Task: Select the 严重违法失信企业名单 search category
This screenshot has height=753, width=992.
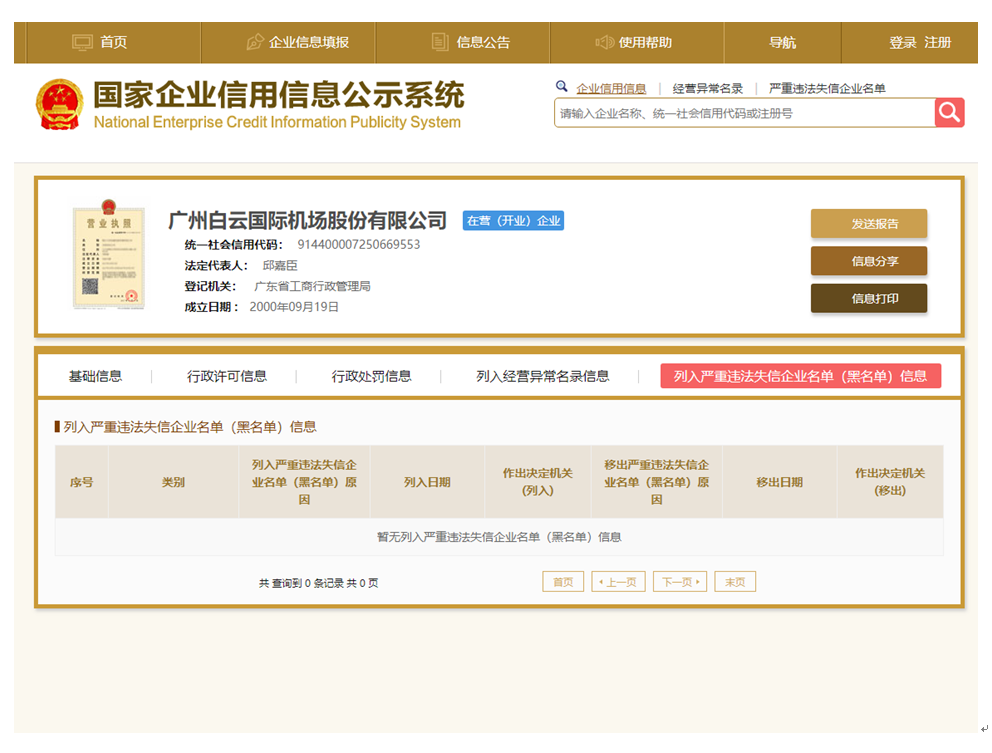Action: click(x=827, y=89)
